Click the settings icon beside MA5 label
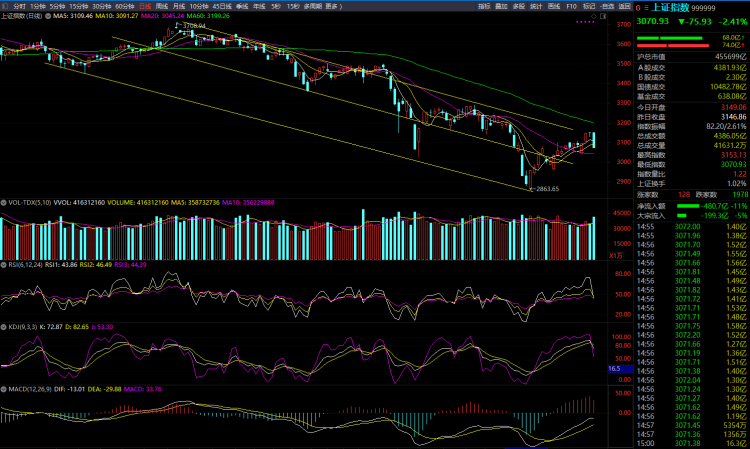 point(47,16)
